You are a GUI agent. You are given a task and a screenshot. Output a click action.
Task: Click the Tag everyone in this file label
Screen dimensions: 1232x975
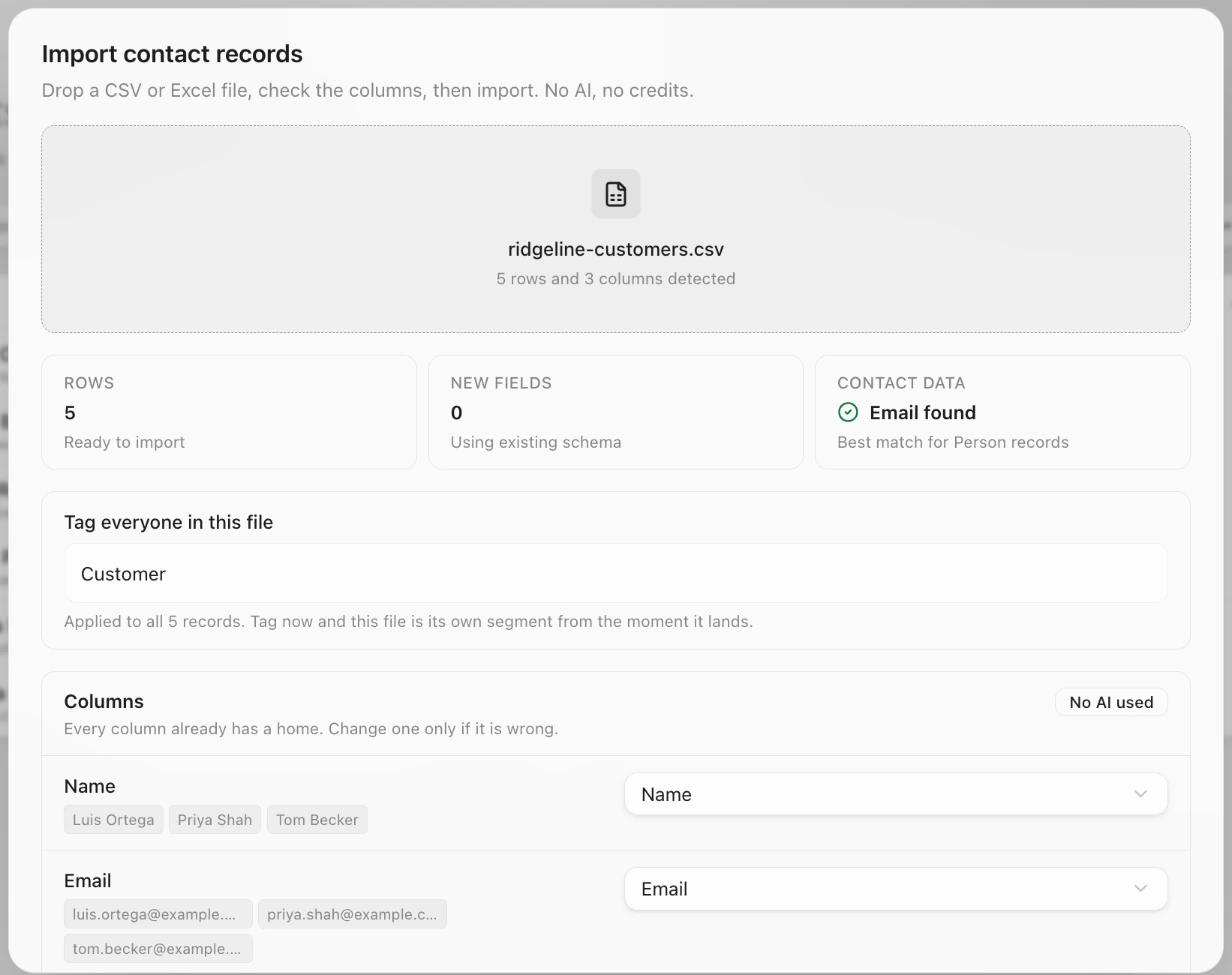point(168,522)
